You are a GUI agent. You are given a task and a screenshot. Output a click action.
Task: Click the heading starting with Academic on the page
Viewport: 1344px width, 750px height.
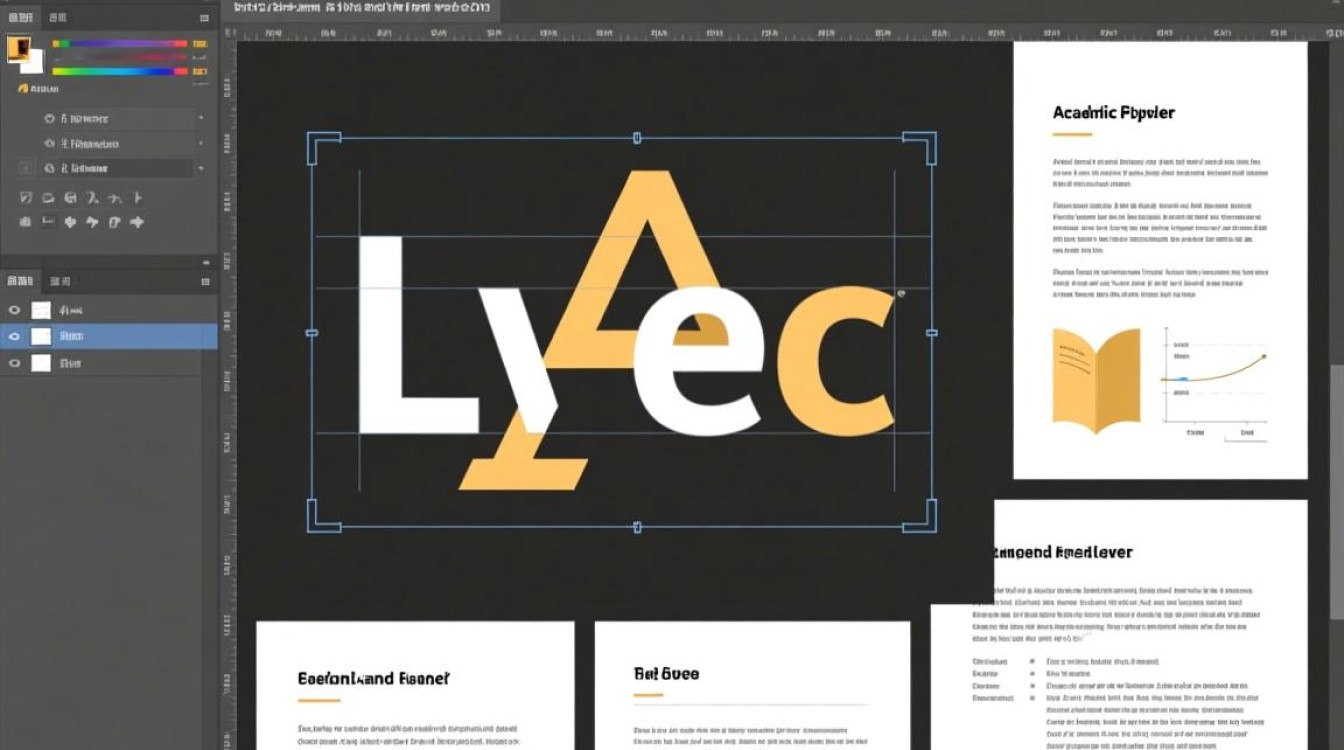(x=1114, y=113)
